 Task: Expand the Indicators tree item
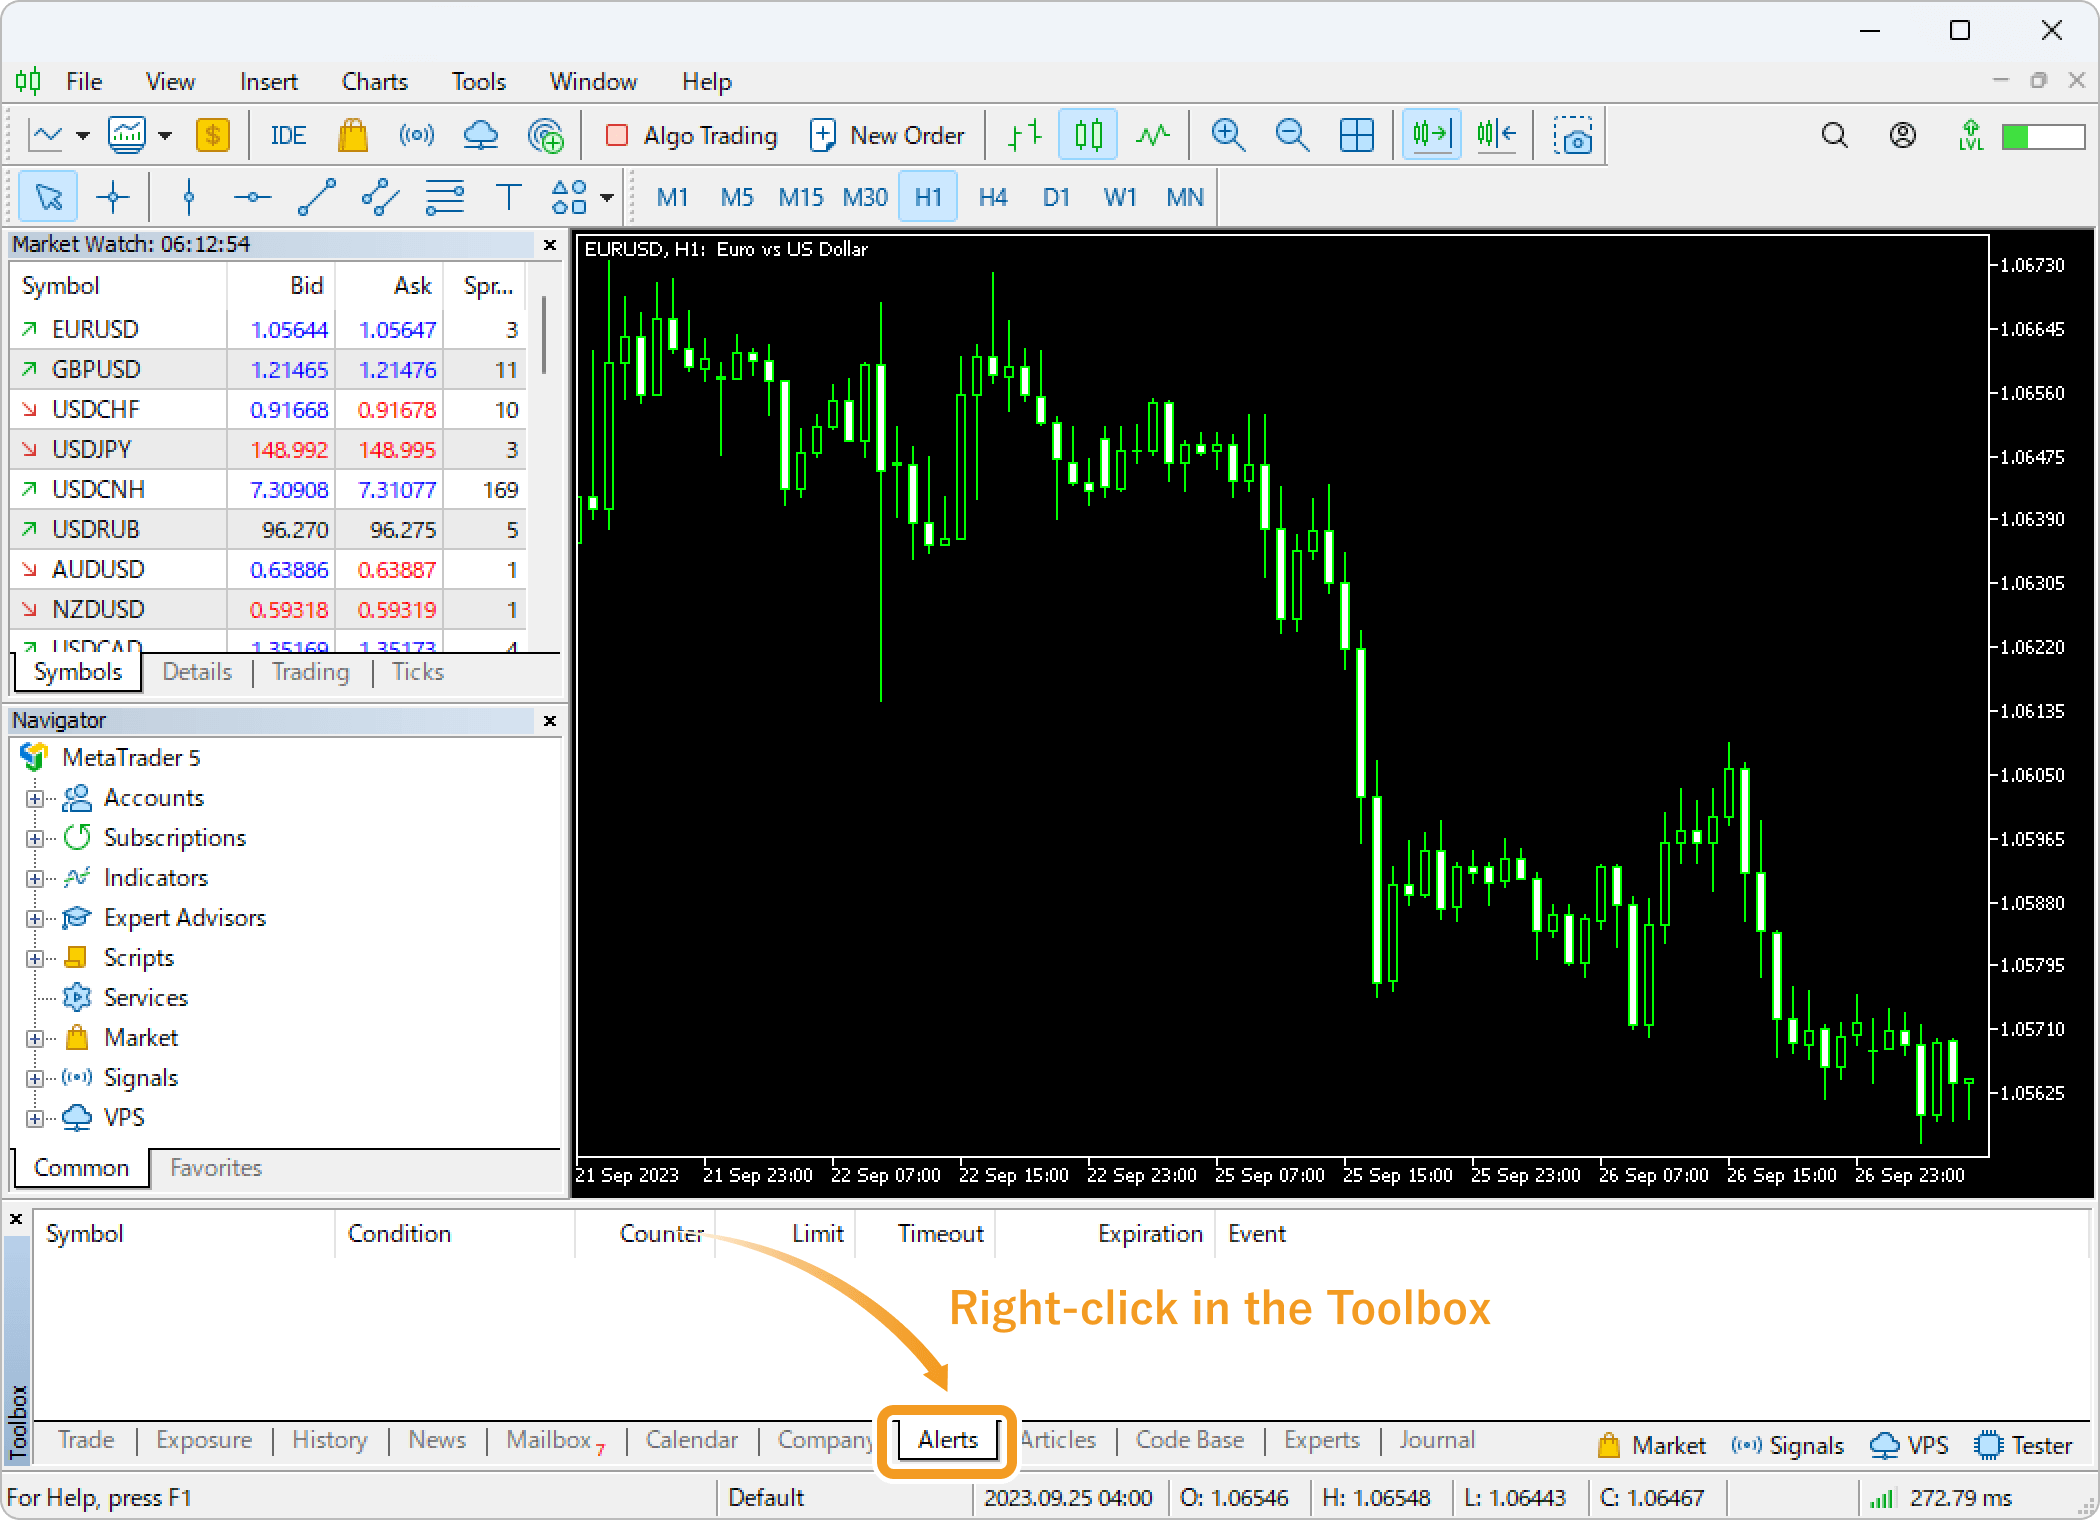point(36,879)
